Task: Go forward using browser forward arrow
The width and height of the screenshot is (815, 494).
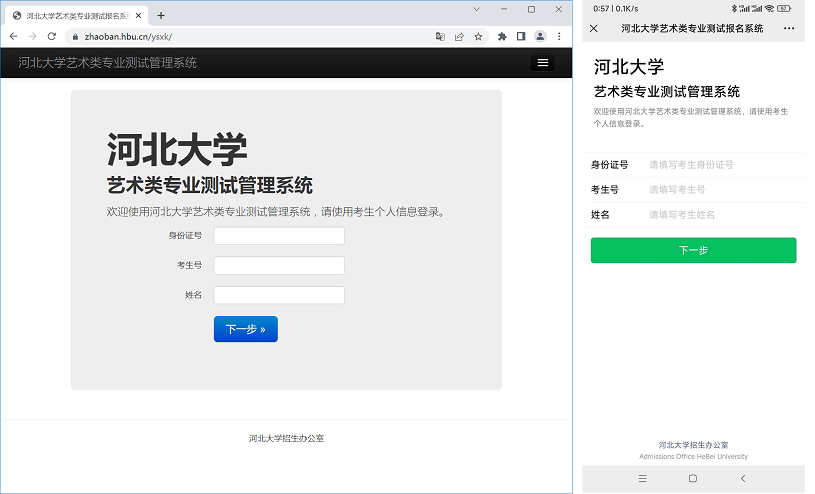Action: pos(32,36)
